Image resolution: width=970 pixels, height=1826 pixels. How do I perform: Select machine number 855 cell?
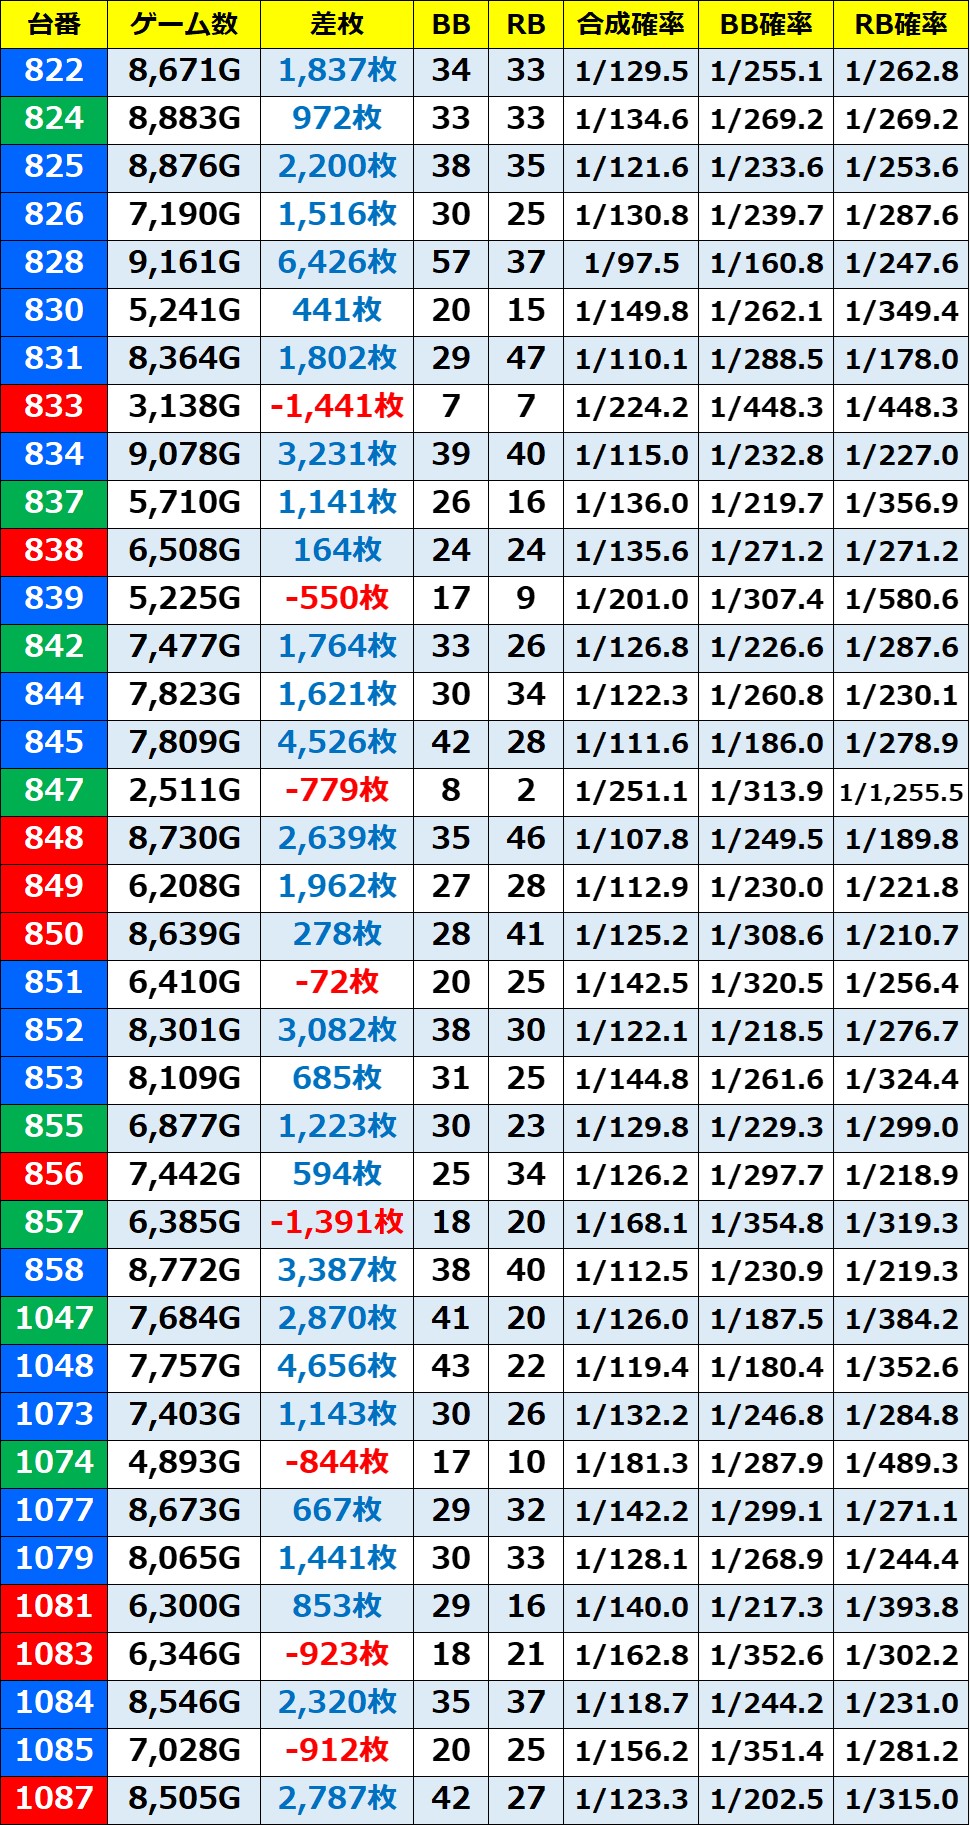[54, 1128]
